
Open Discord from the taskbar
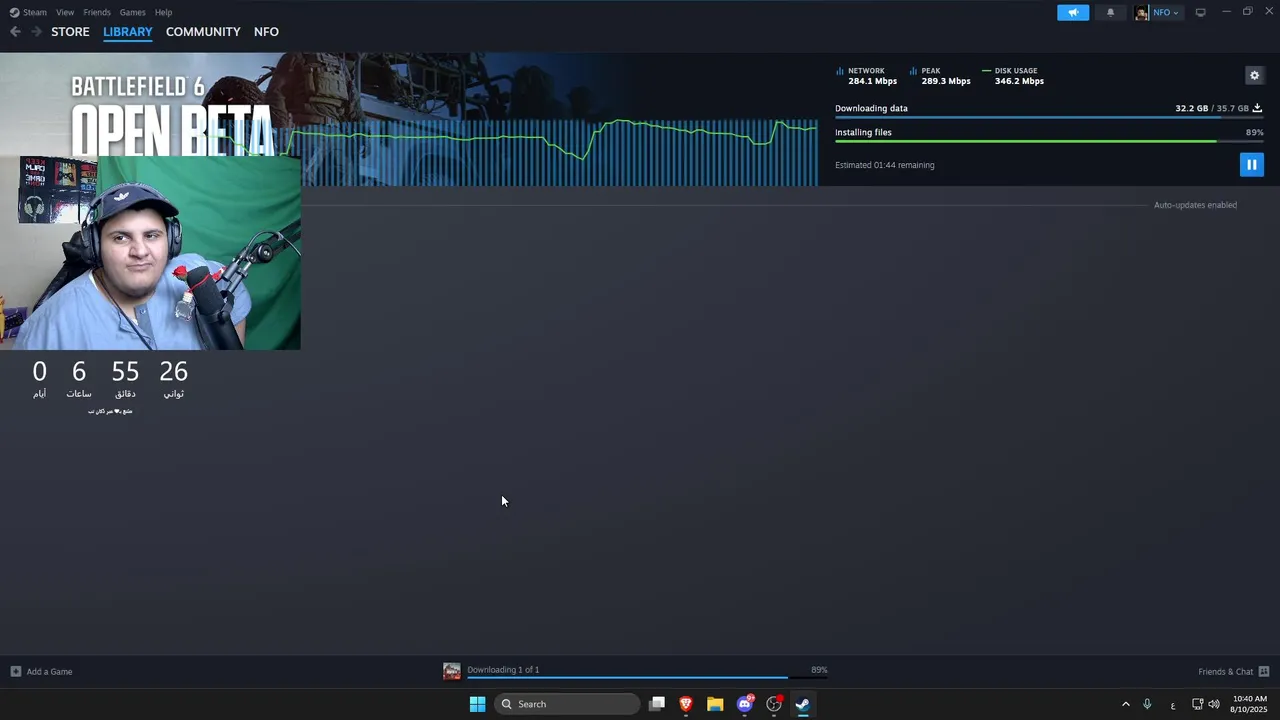pos(744,704)
